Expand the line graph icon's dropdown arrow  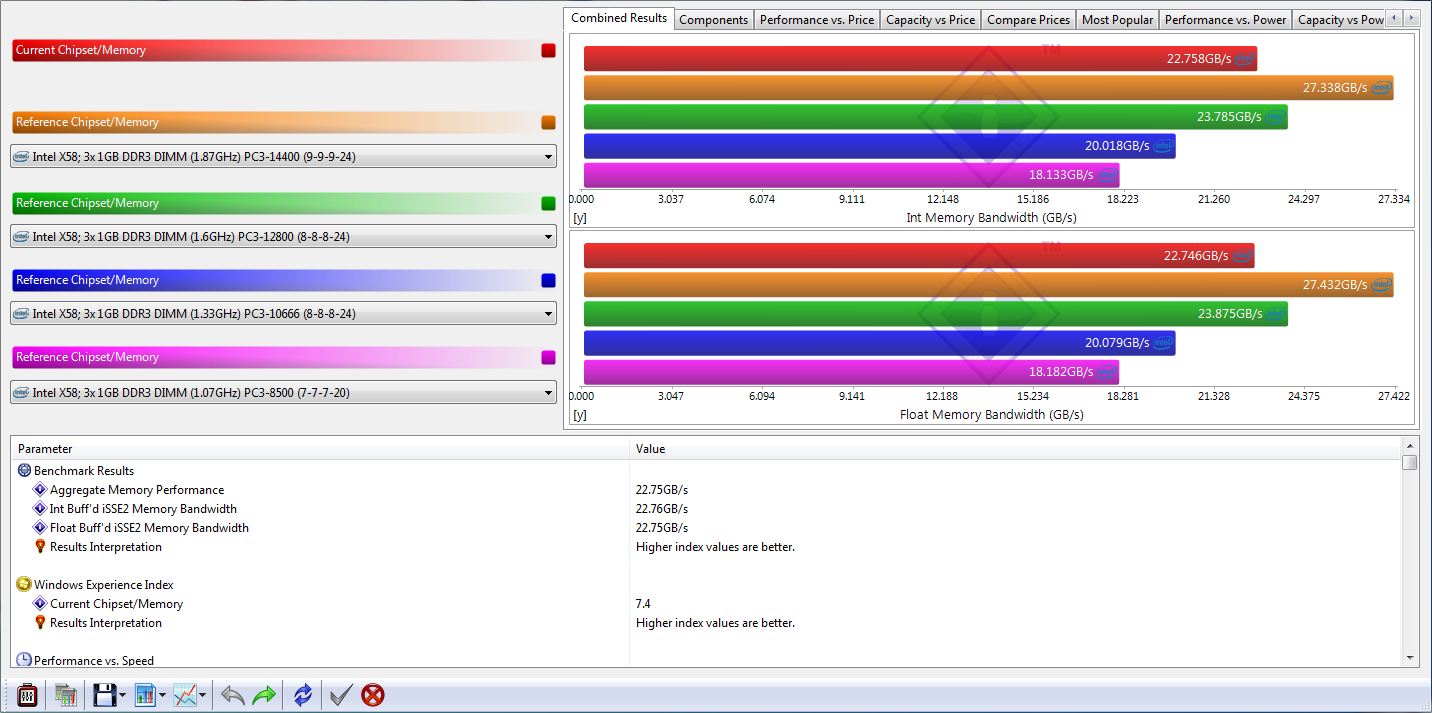pos(202,695)
